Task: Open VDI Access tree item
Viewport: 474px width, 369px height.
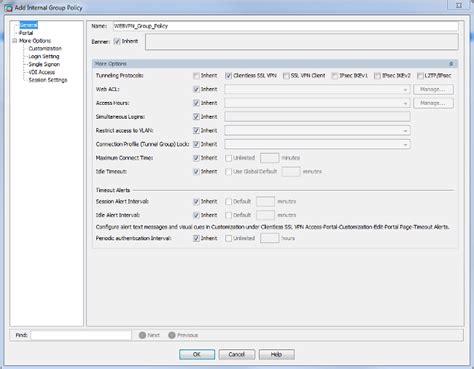Action: pos(42,72)
